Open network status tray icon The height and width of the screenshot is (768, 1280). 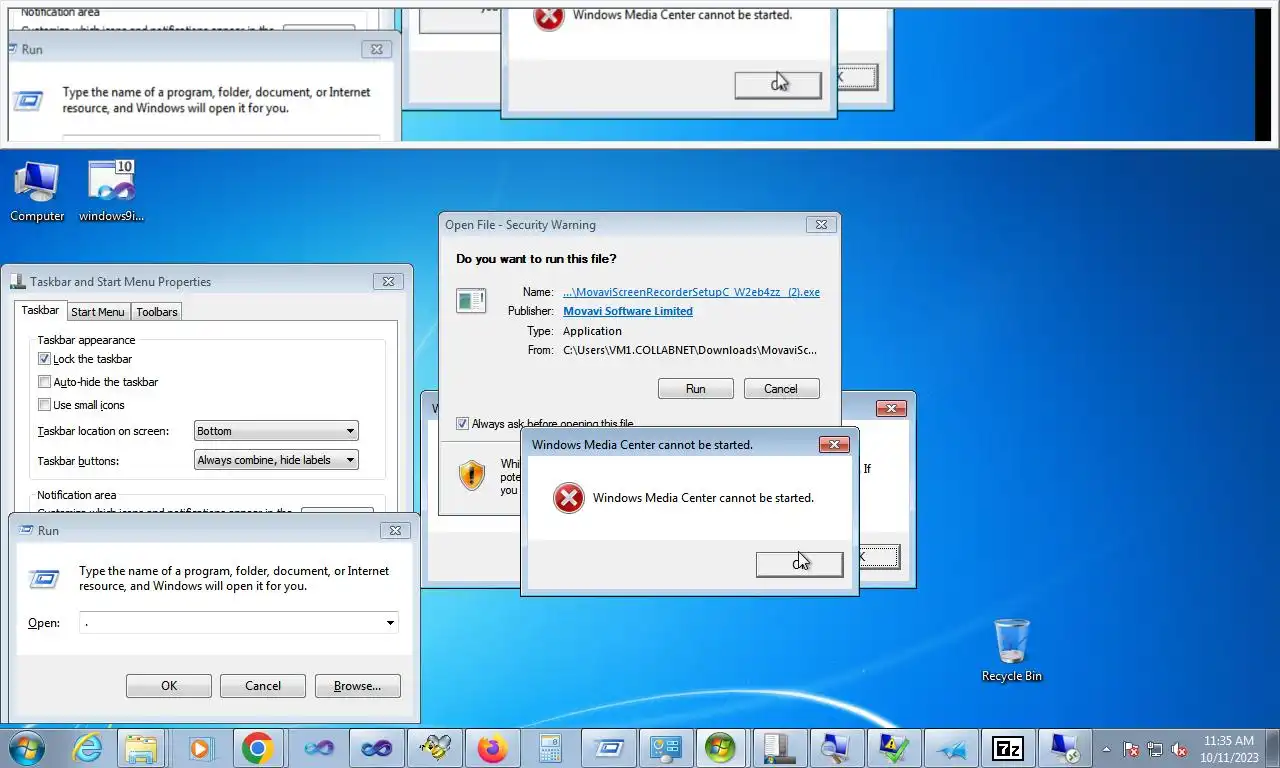(1155, 749)
